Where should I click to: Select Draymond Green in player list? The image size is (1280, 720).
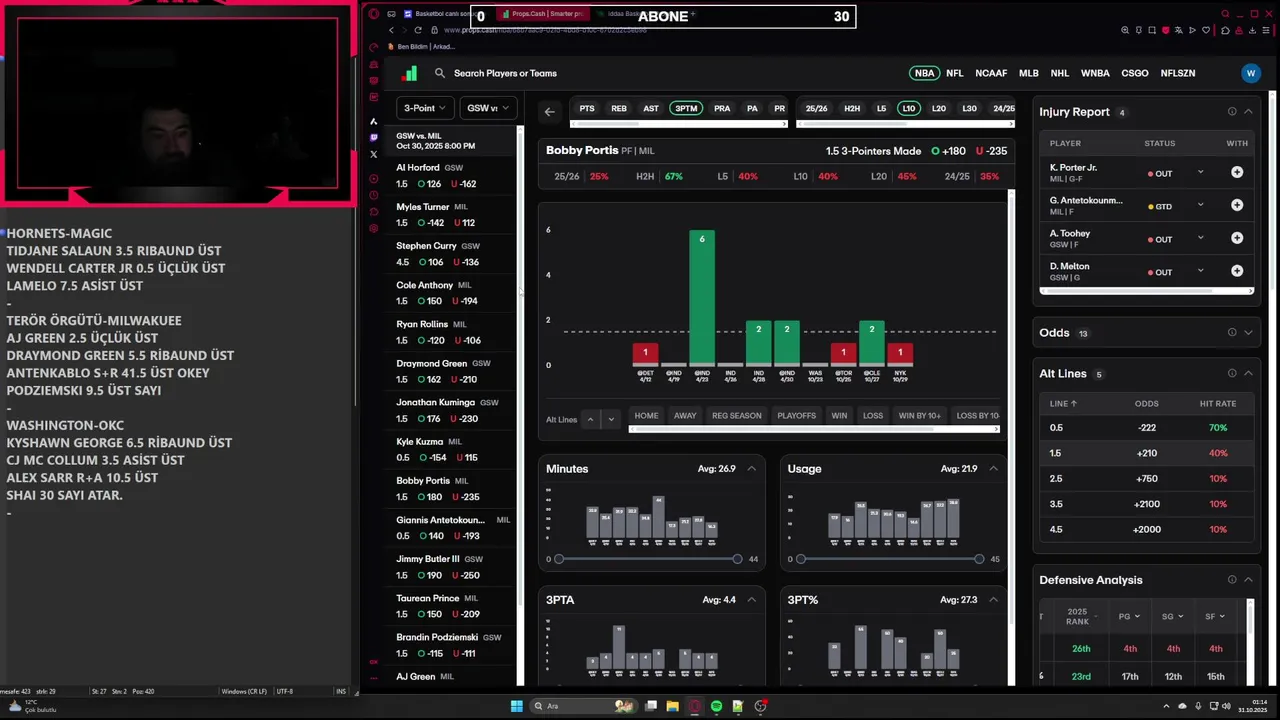click(x=452, y=371)
